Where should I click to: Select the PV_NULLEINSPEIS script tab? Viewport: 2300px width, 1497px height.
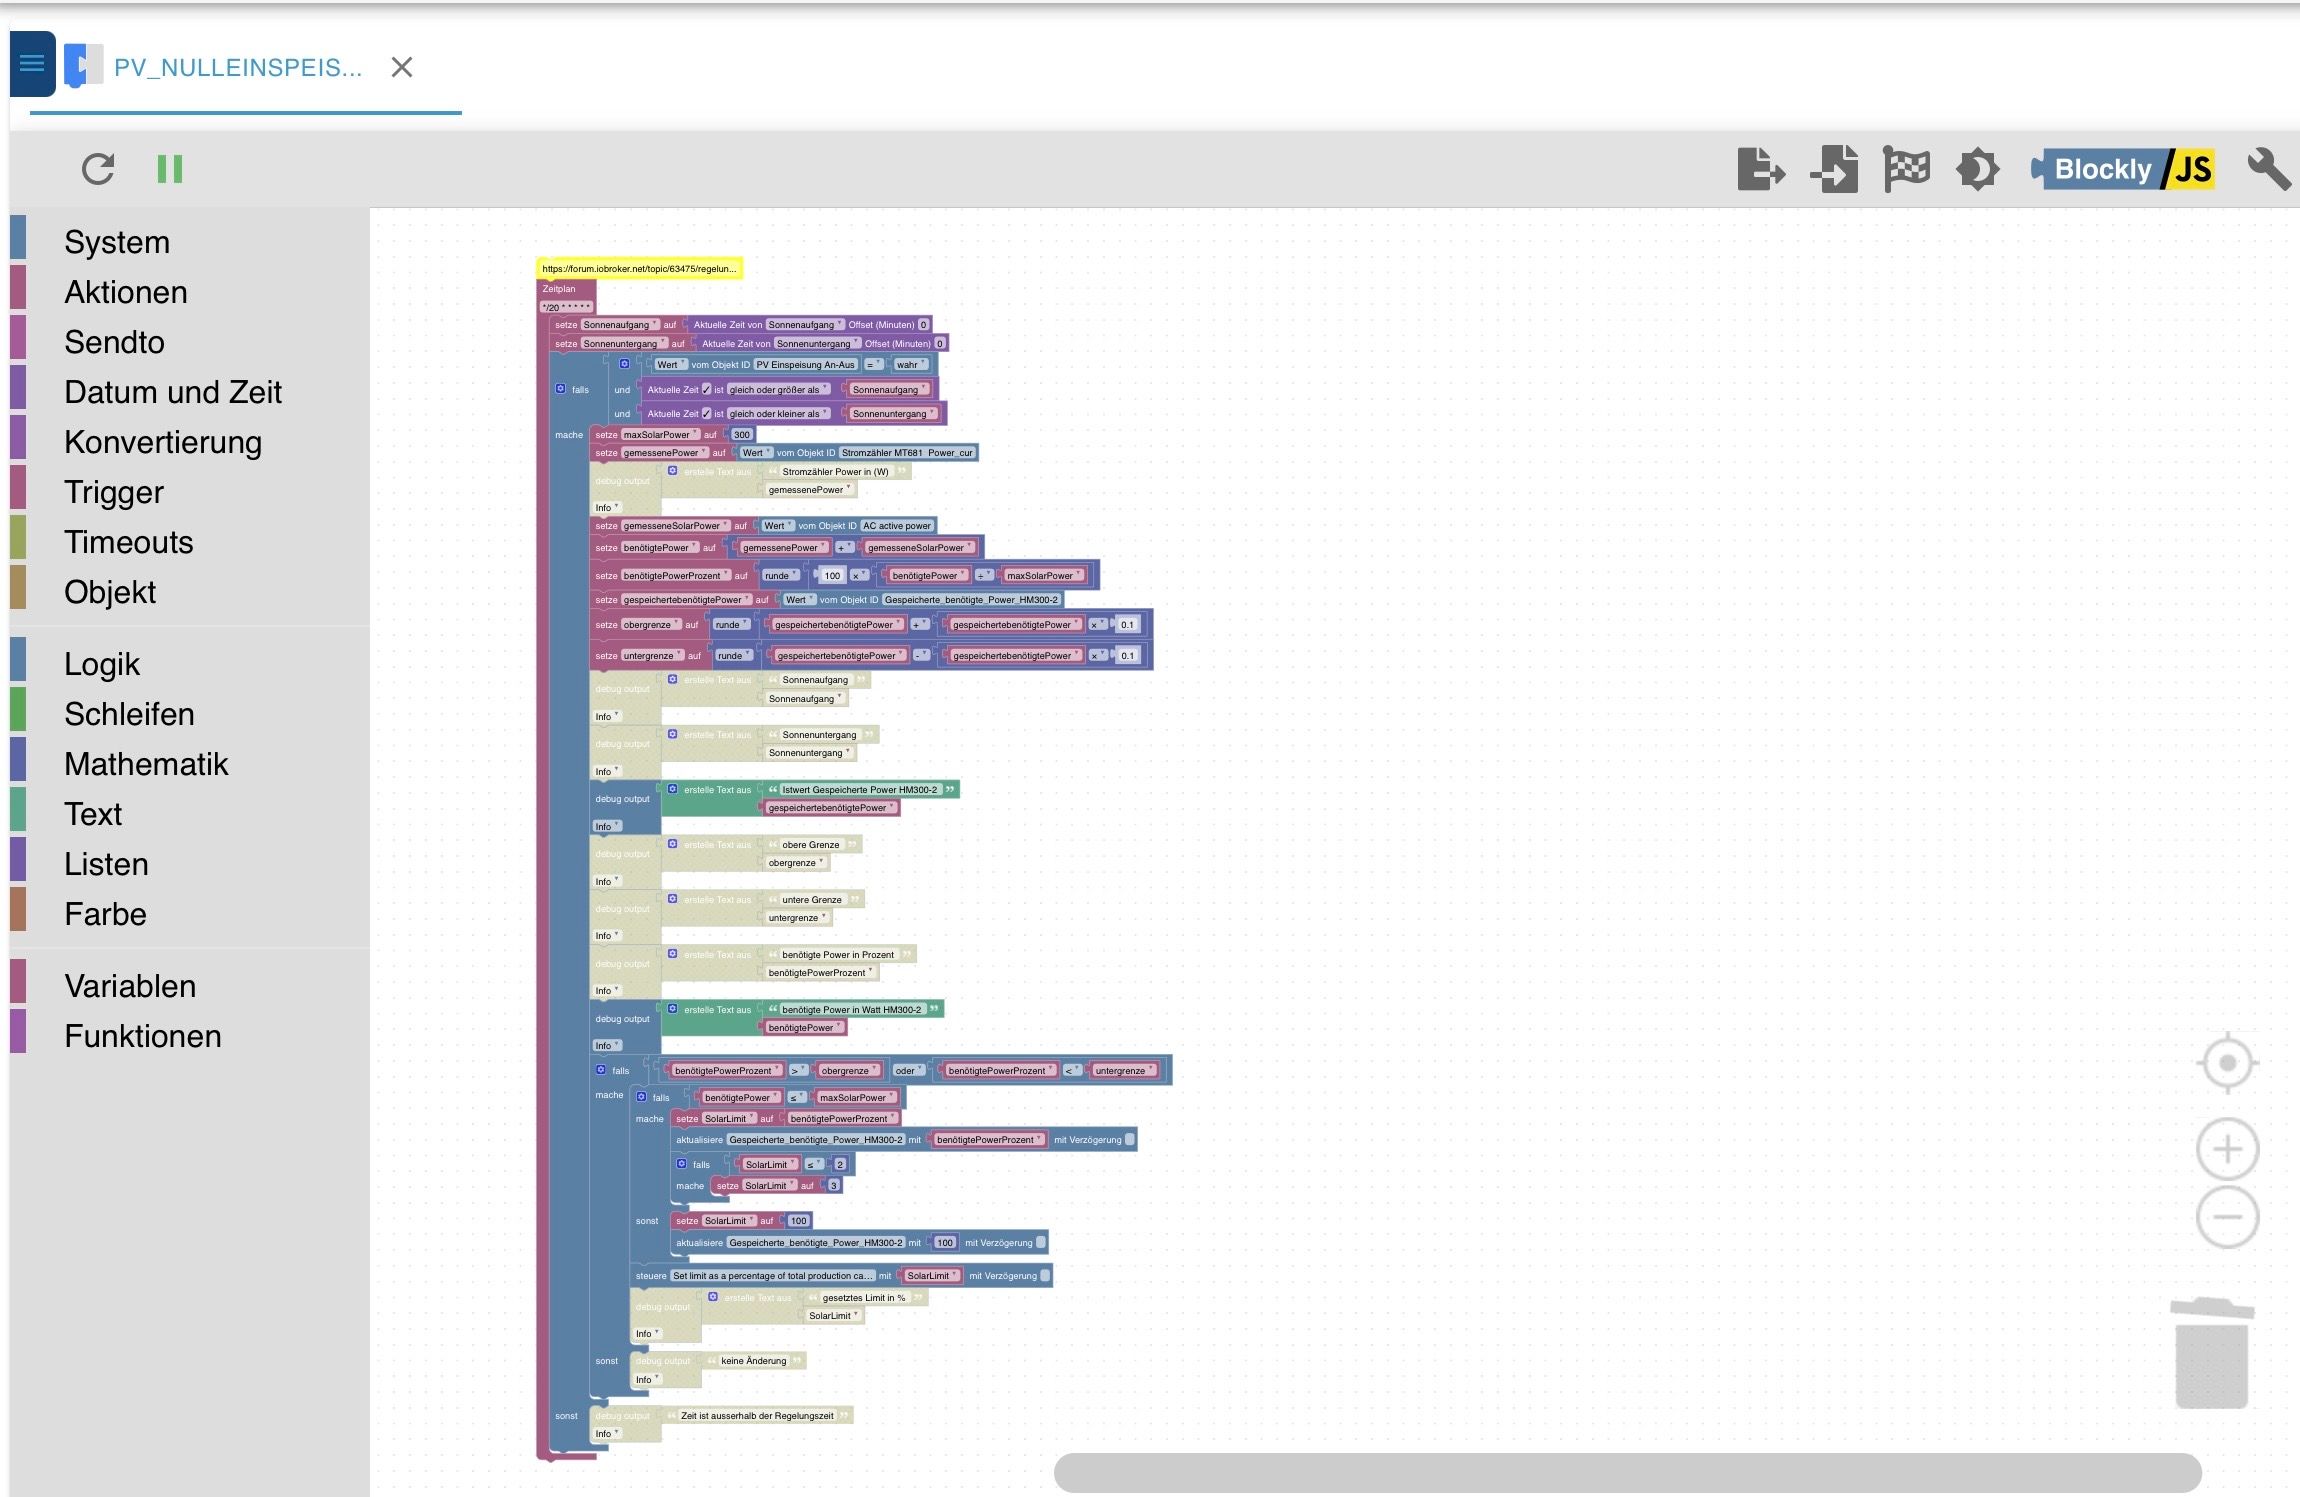pyautogui.click(x=237, y=67)
